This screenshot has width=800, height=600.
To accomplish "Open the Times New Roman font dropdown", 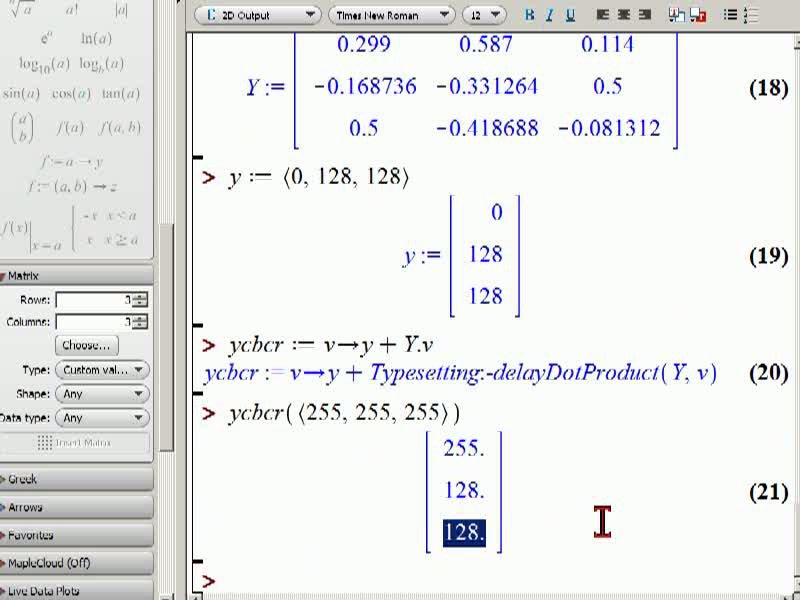I will 391,15.
